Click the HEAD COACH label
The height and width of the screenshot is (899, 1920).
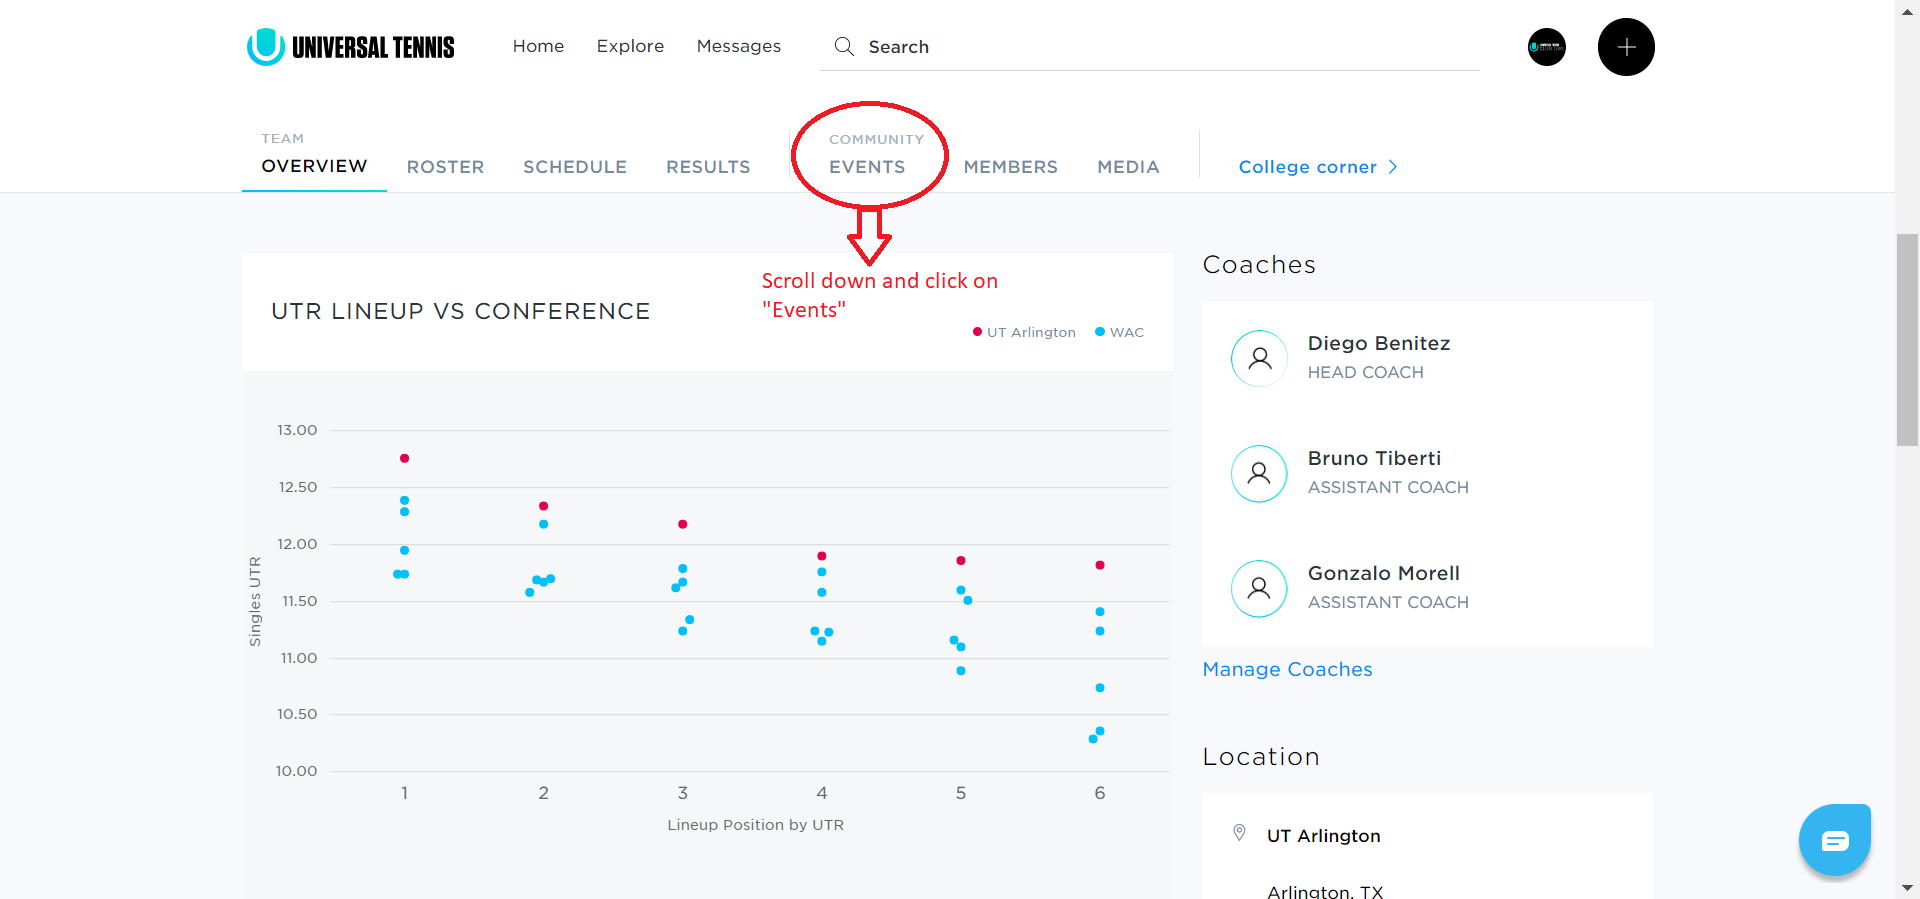[x=1365, y=372]
